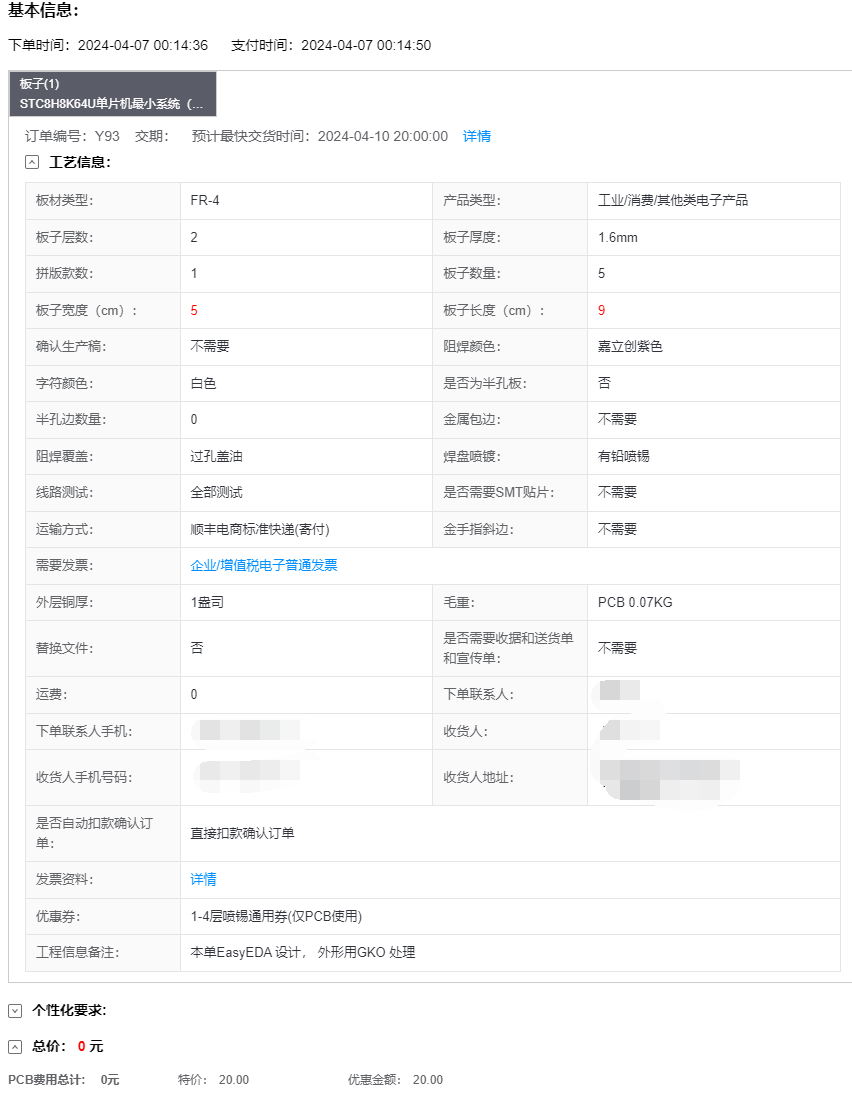Open the 板子(1) STC8H8K64U tab
Viewport: 852px width, 1096px height.
pyautogui.click(x=113, y=94)
